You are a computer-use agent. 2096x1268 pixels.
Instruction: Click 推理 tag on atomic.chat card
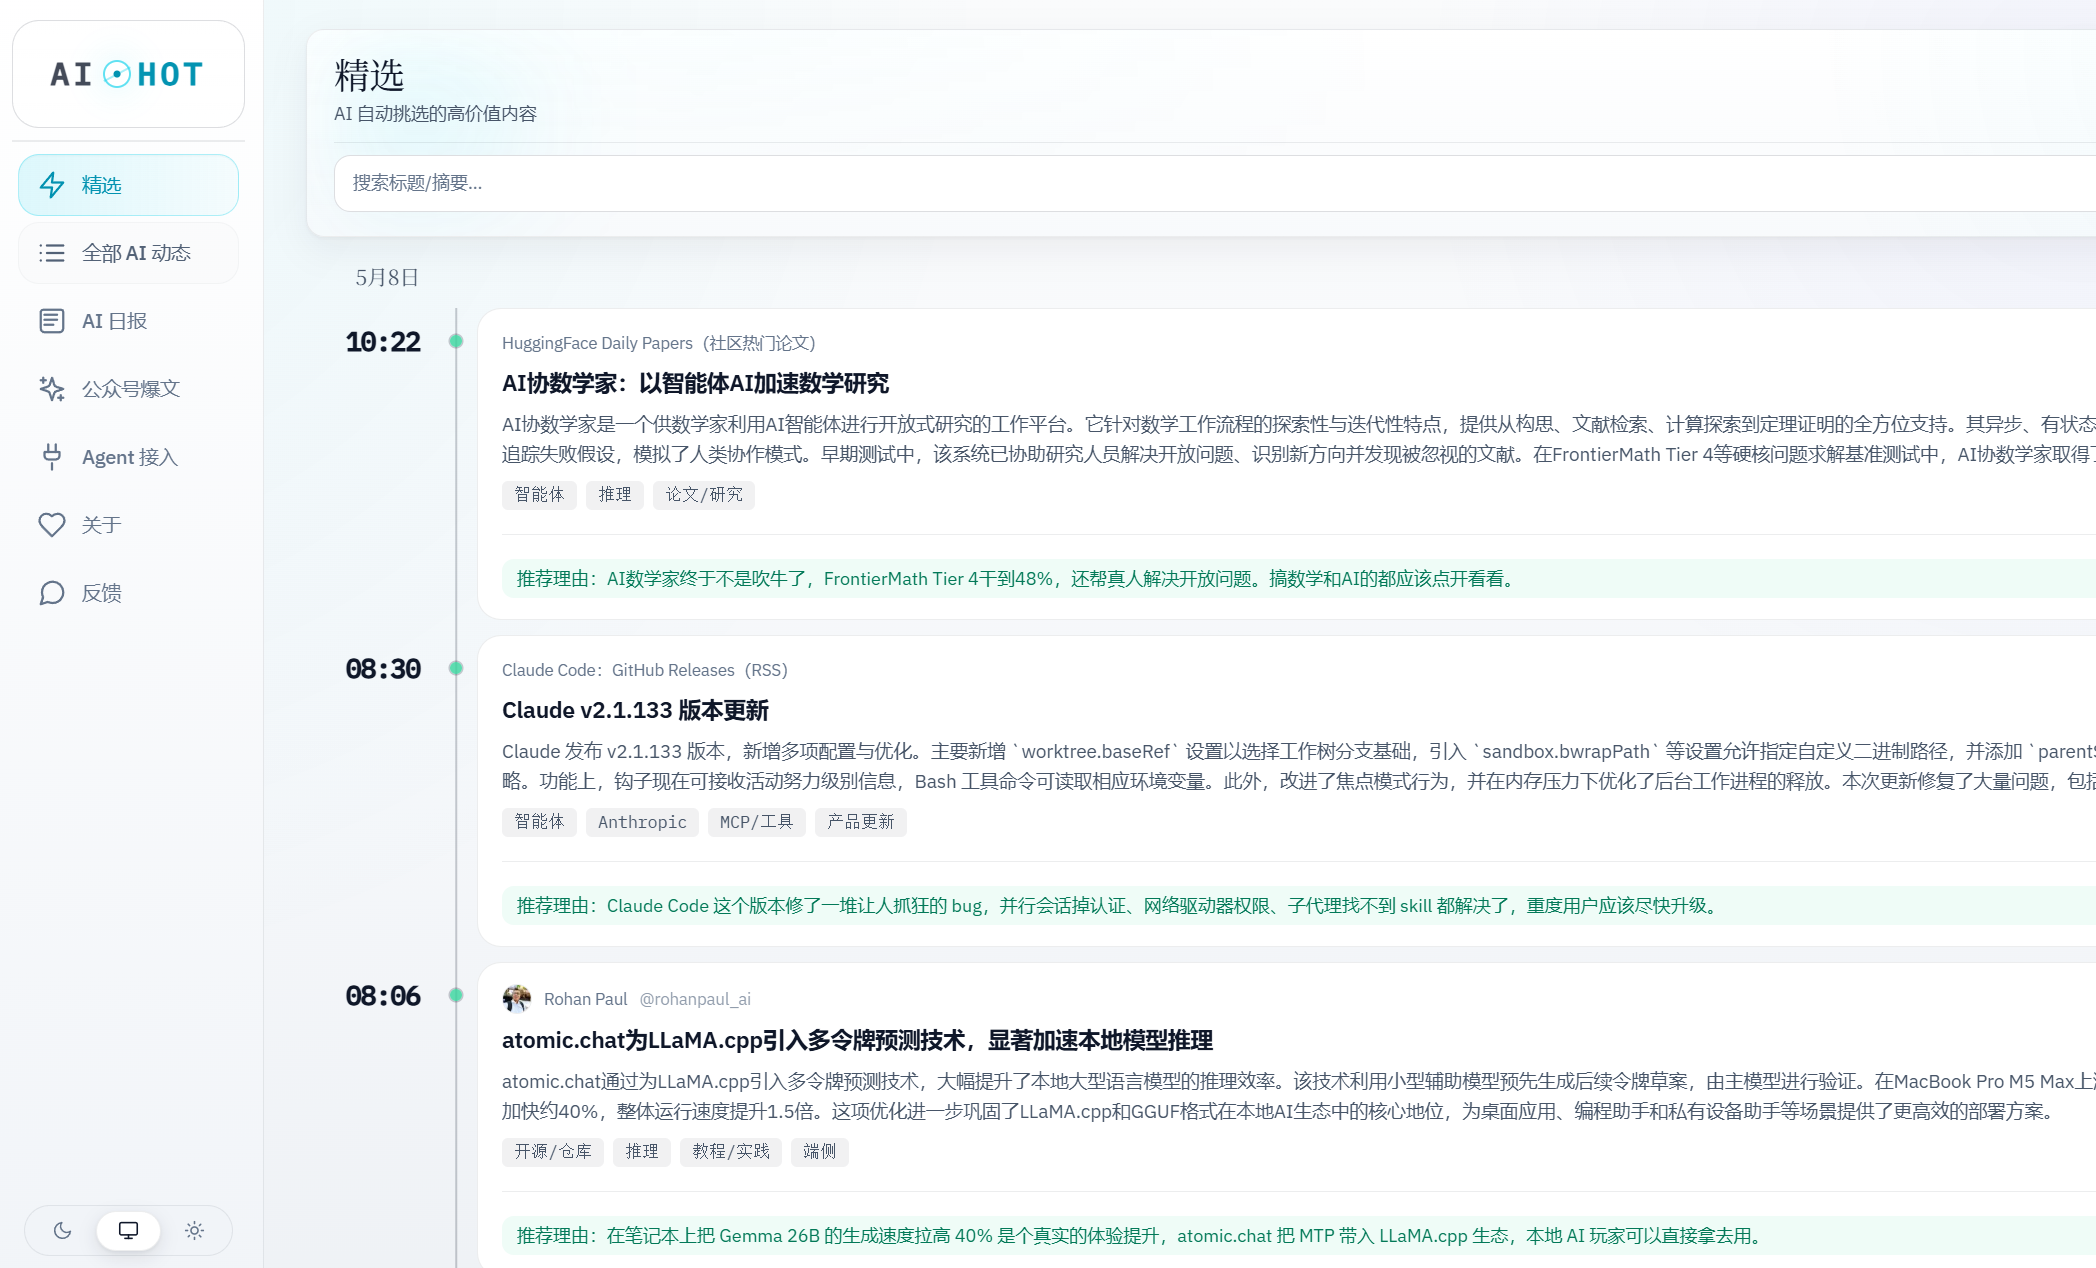click(x=642, y=1152)
